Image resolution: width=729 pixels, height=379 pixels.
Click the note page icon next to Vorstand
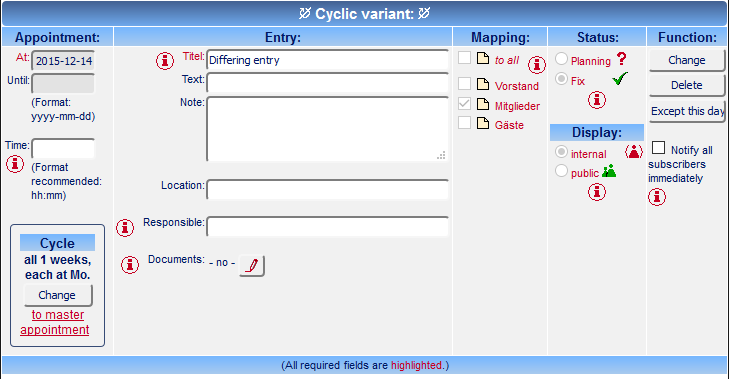point(483,84)
